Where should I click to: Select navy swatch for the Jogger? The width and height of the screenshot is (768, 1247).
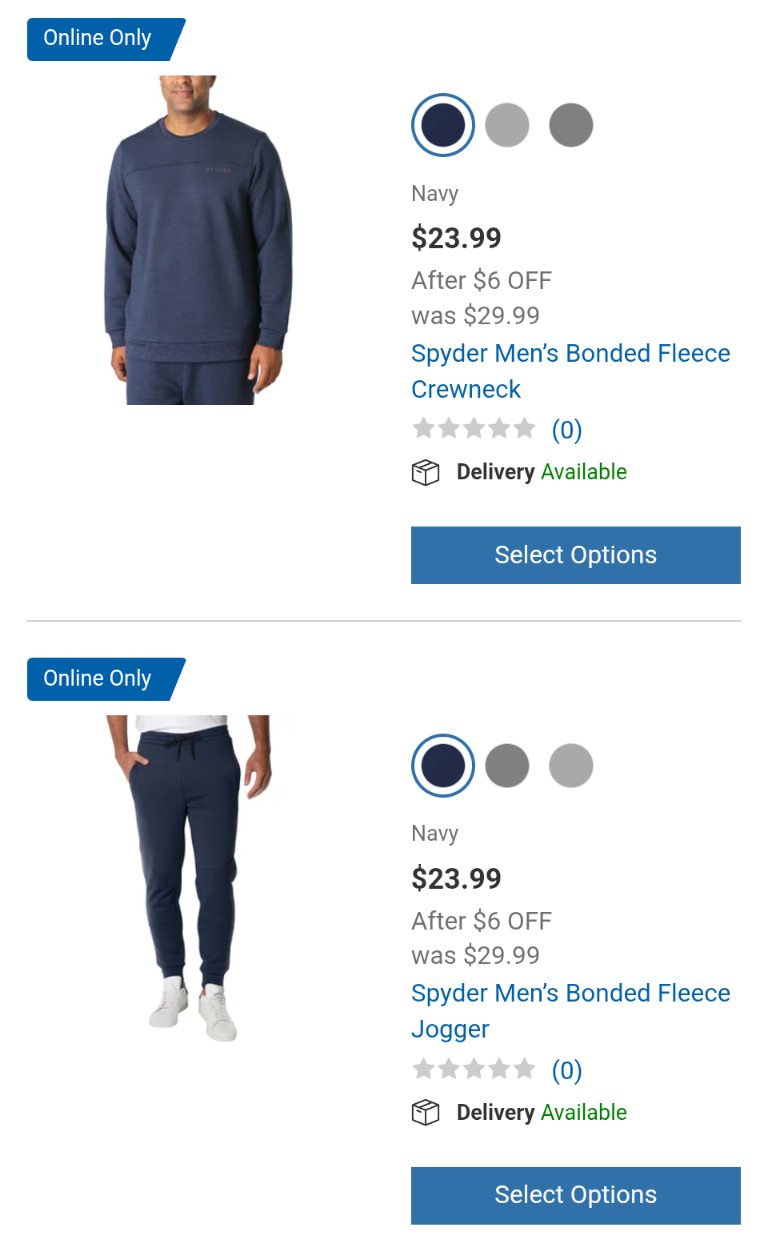(x=443, y=766)
